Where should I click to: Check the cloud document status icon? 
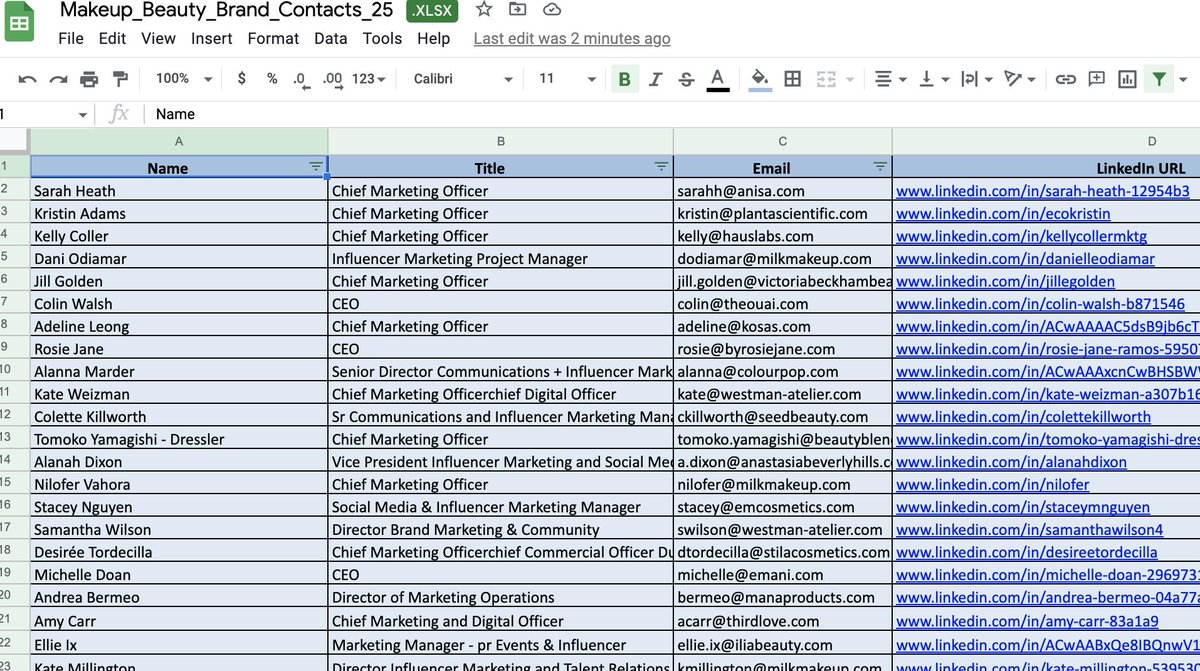(551, 10)
